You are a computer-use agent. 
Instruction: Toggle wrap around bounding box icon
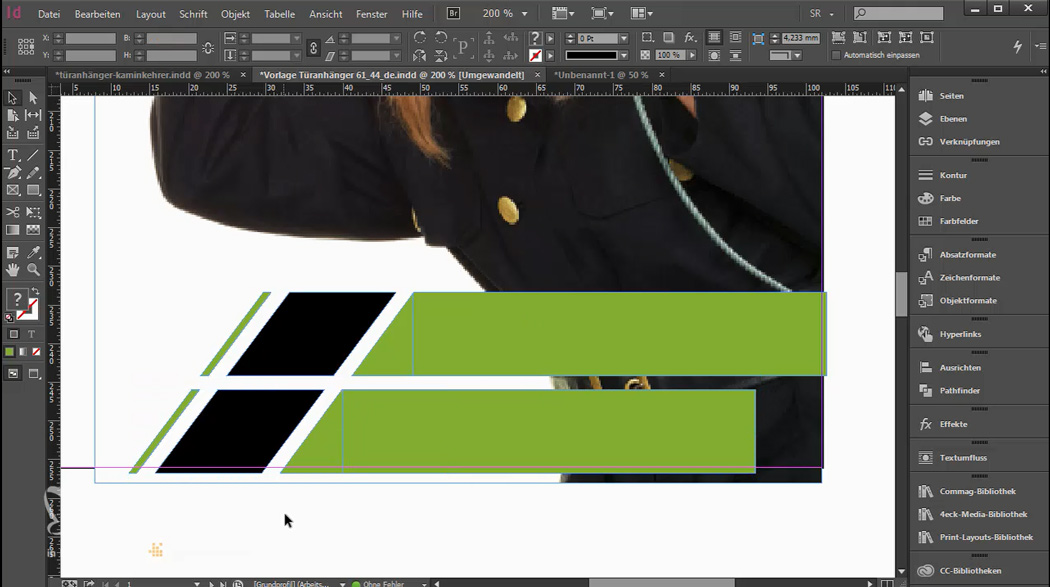pos(735,37)
